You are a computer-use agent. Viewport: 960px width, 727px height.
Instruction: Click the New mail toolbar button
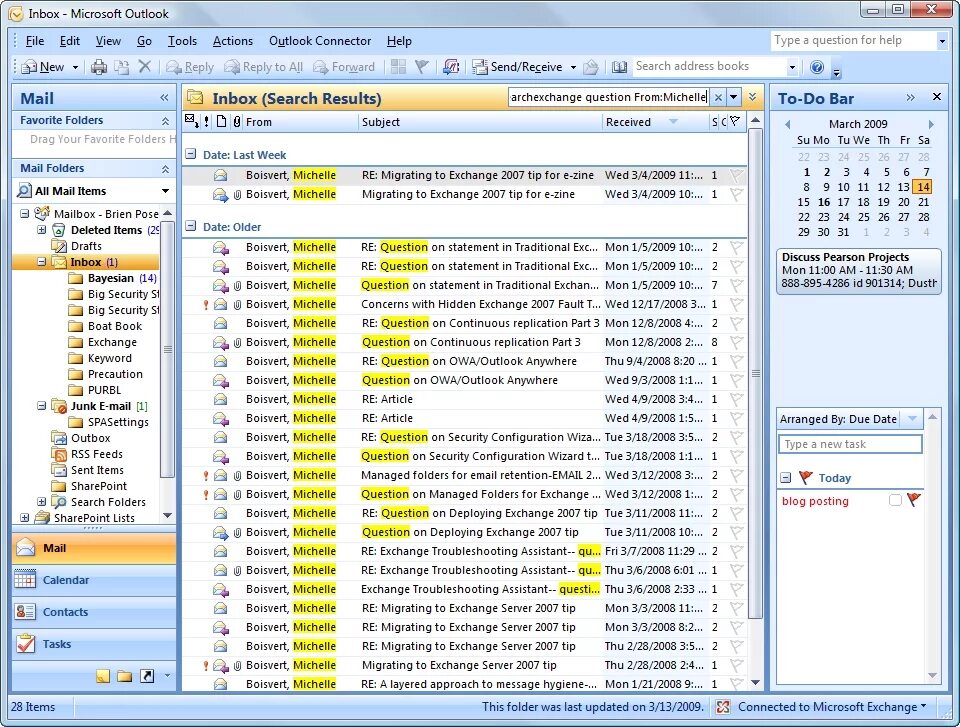(x=43, y=67)
